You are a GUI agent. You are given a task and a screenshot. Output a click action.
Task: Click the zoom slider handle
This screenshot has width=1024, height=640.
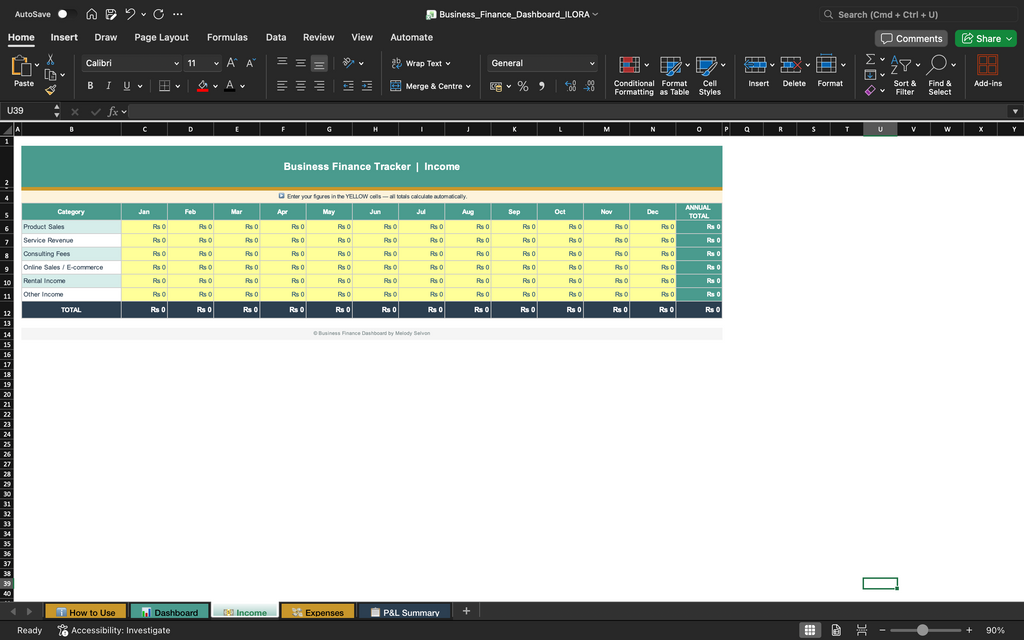(922, 630)
